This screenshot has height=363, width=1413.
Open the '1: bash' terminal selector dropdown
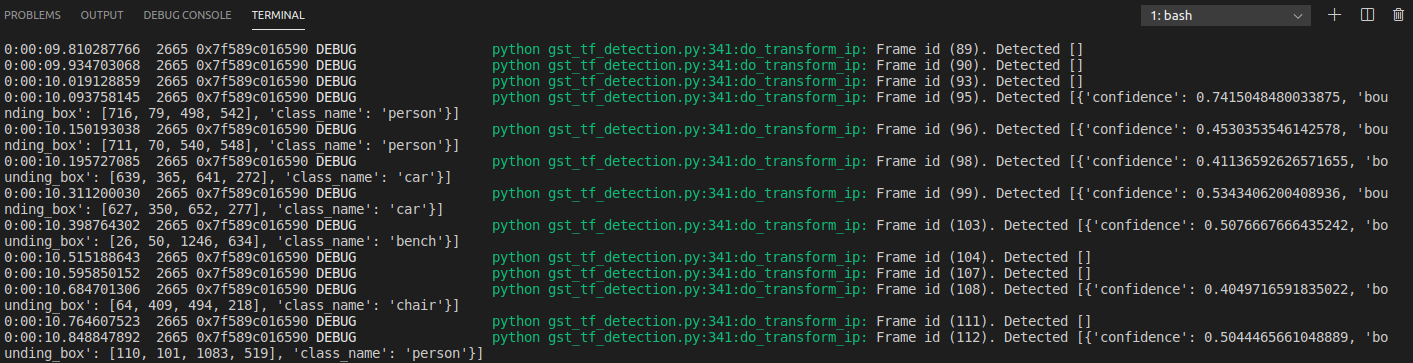pos(1226,15)
